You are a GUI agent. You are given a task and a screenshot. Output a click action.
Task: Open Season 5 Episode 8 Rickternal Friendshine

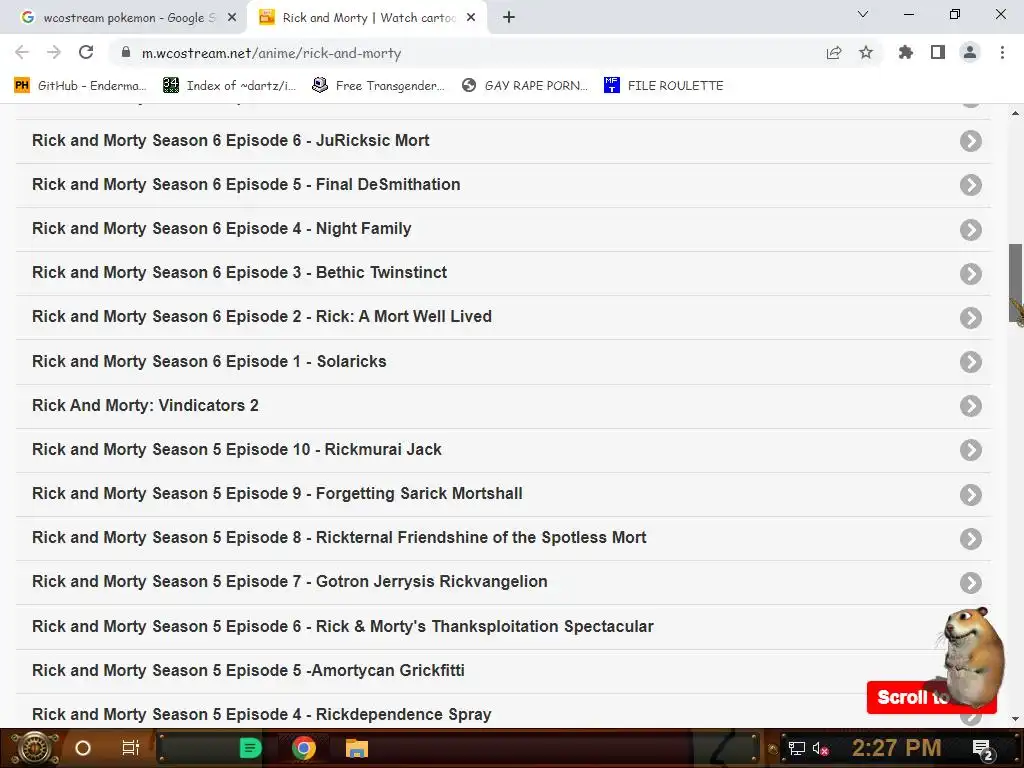pyautogui.click(x=503, y=538)
